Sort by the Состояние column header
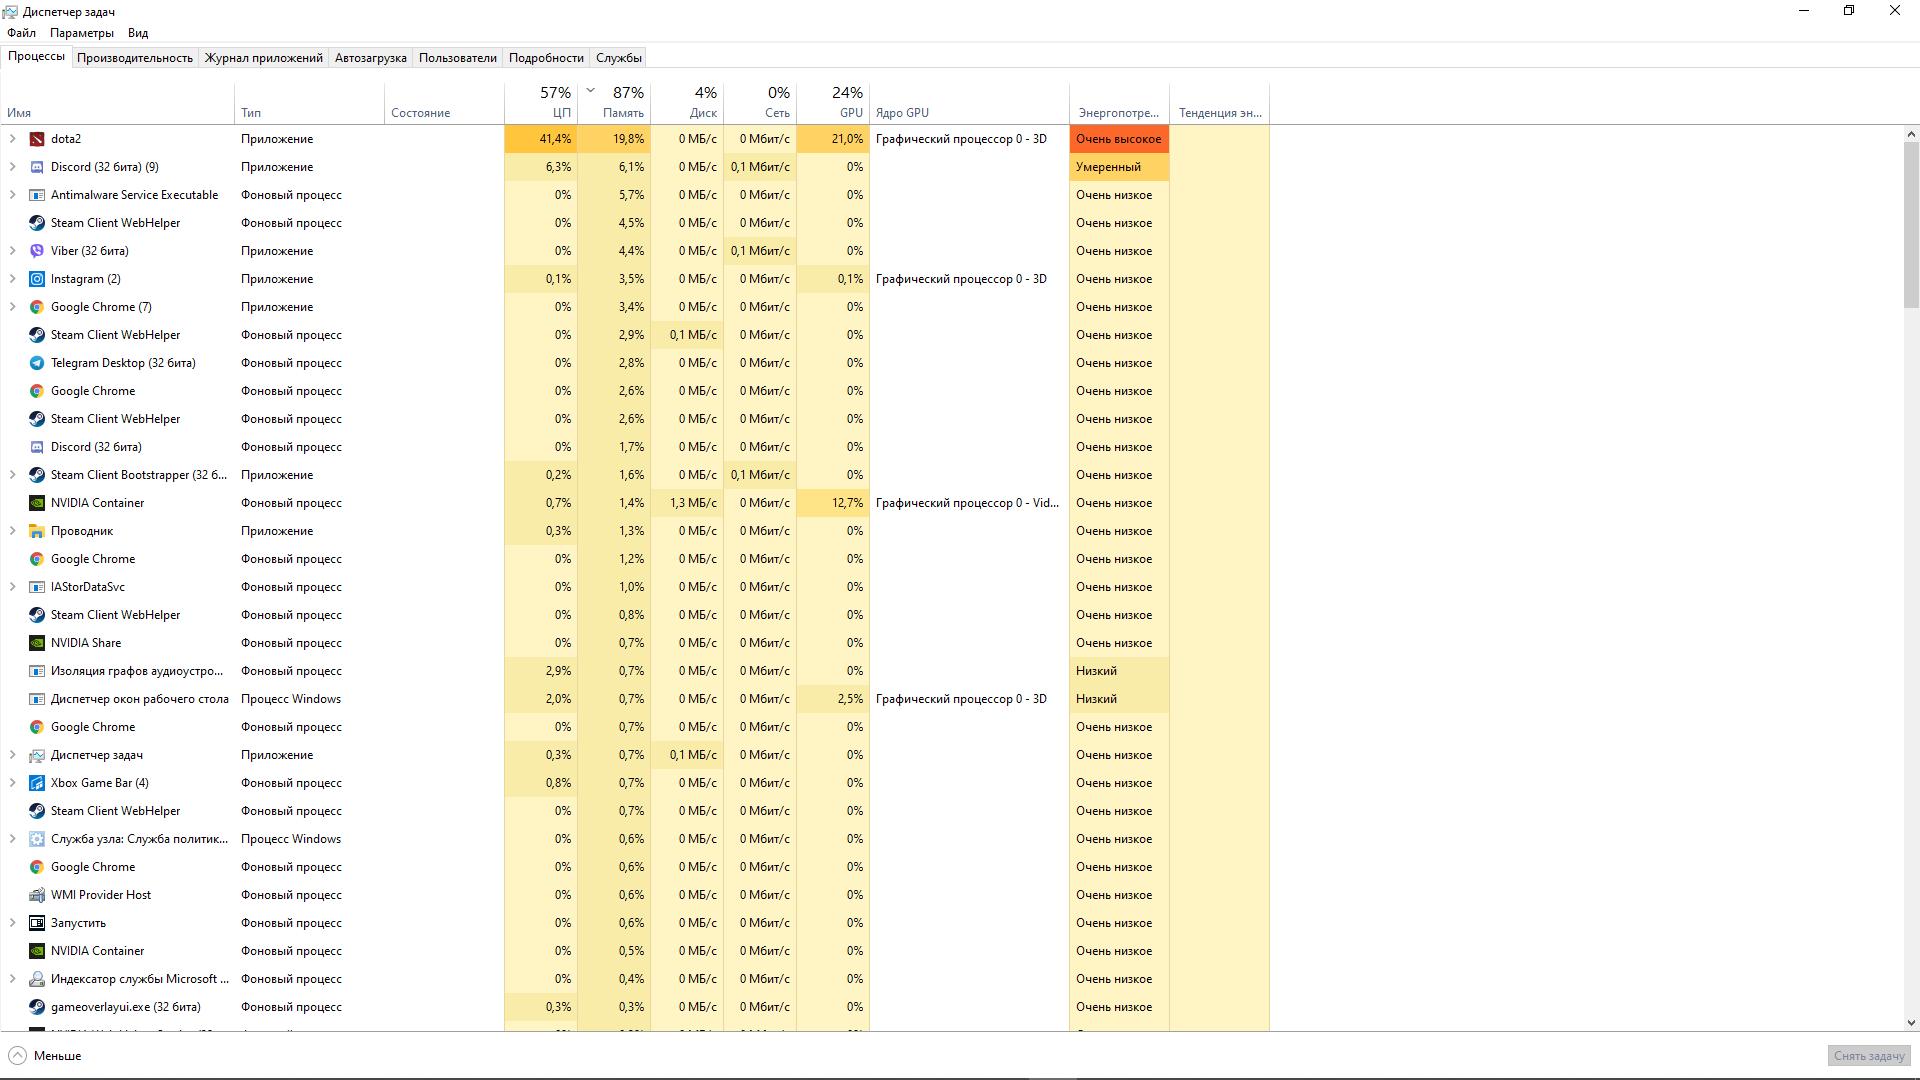 444,104
